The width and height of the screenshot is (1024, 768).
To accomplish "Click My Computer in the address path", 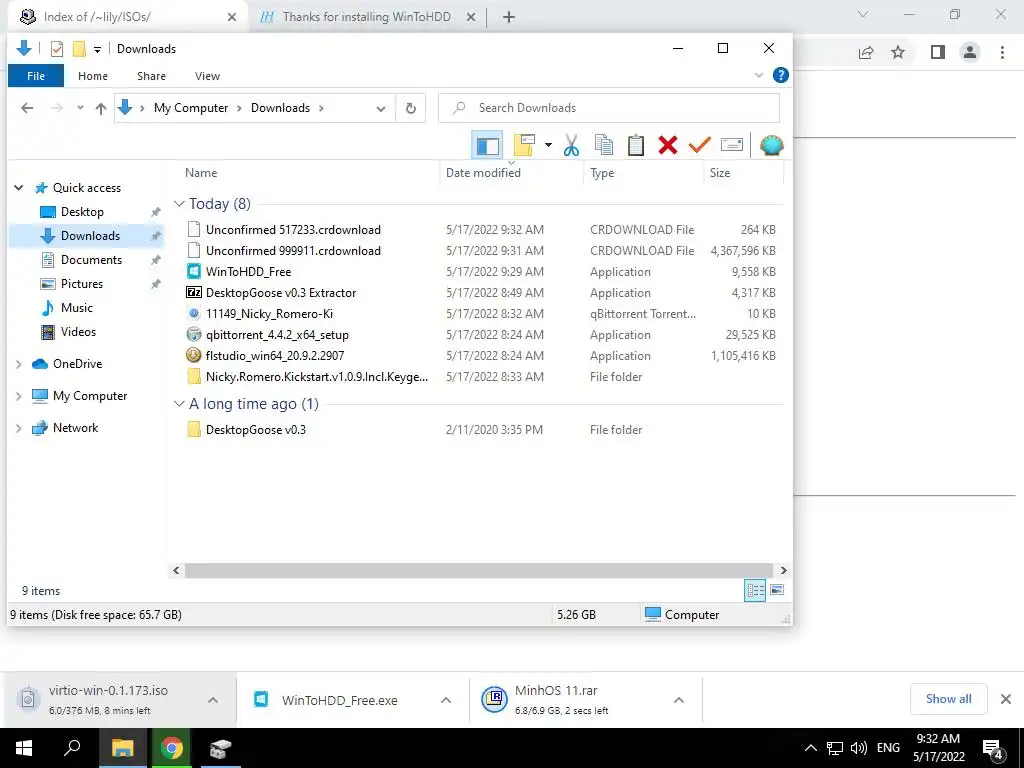I will tap(191, 108).
